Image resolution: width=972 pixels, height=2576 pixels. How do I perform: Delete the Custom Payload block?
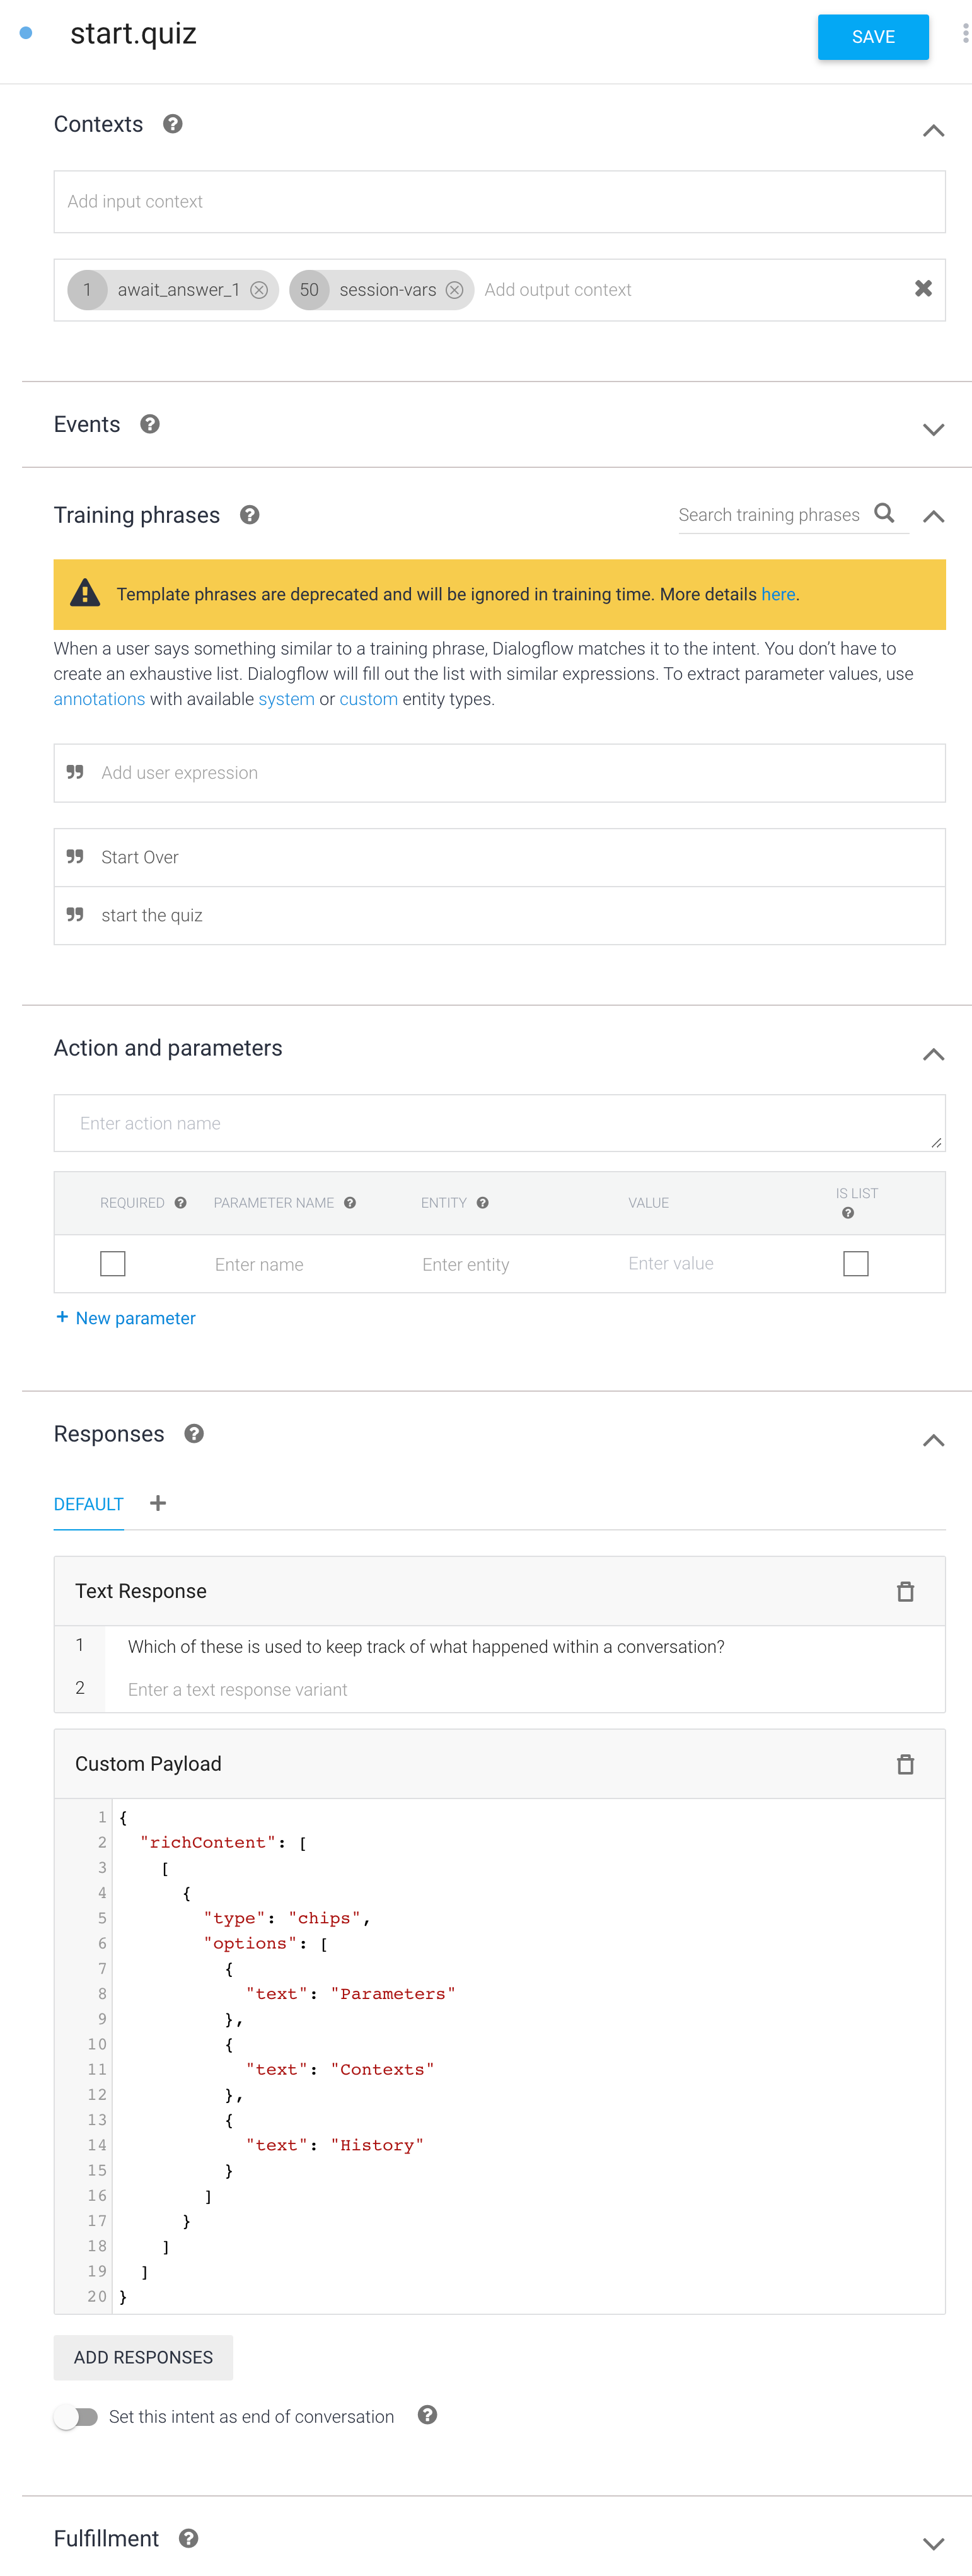point(905,1764)
